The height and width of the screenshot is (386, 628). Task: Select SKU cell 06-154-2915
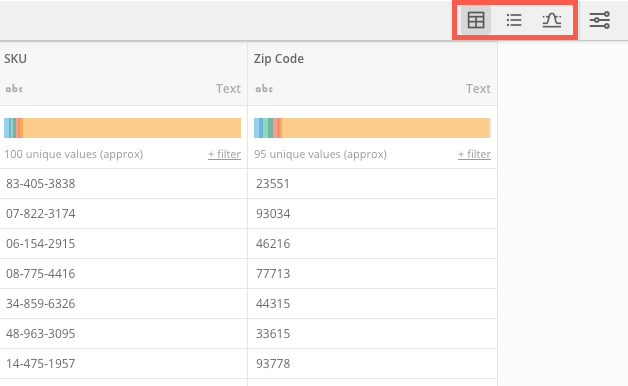click(x=123, y=244)
